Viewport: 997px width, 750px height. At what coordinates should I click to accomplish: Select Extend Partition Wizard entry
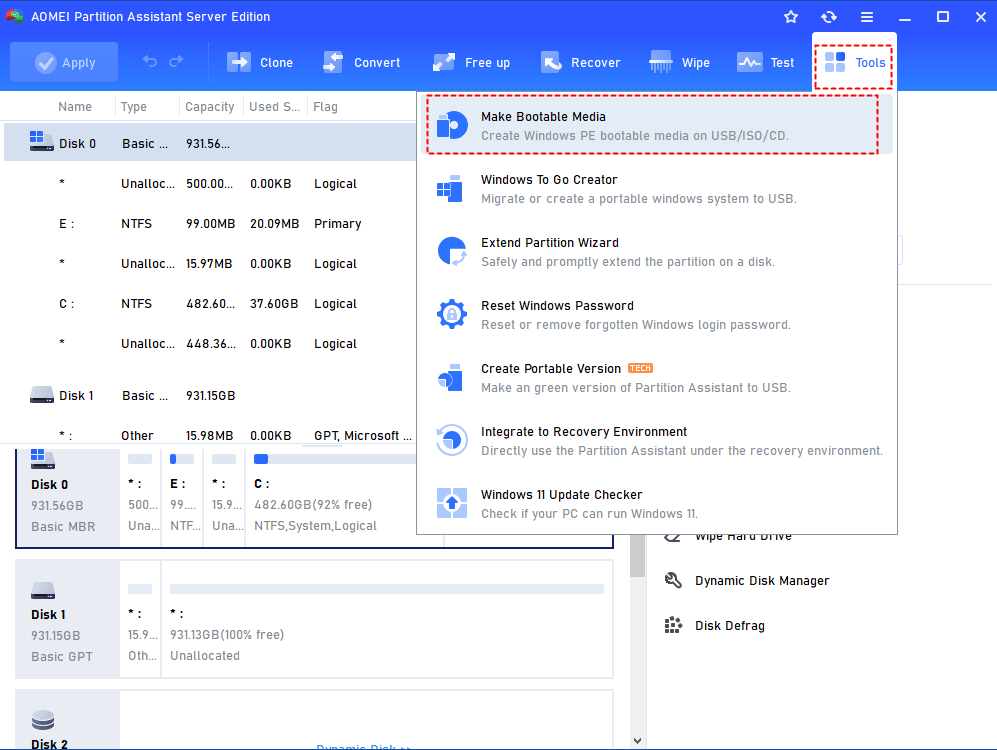coord(657,252)
